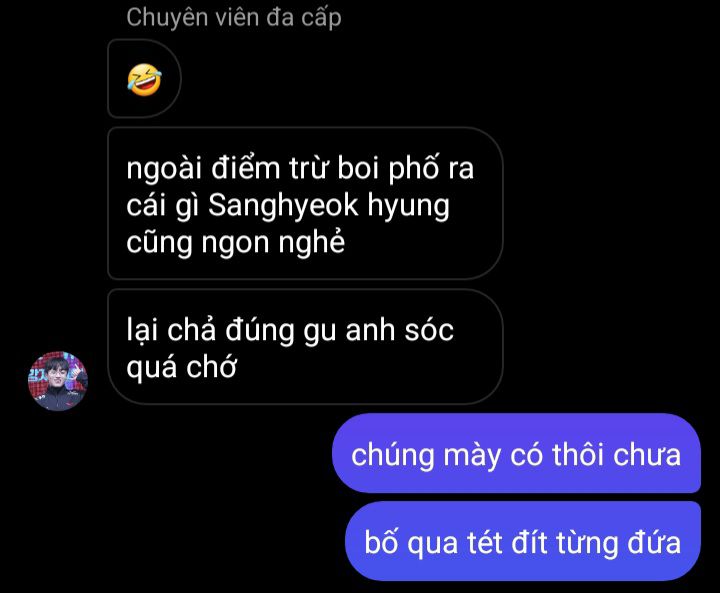The height and width of the screenshot is (593, 720).
Task: Tap the laughing emoji in first message
Action: click(144, 79)
